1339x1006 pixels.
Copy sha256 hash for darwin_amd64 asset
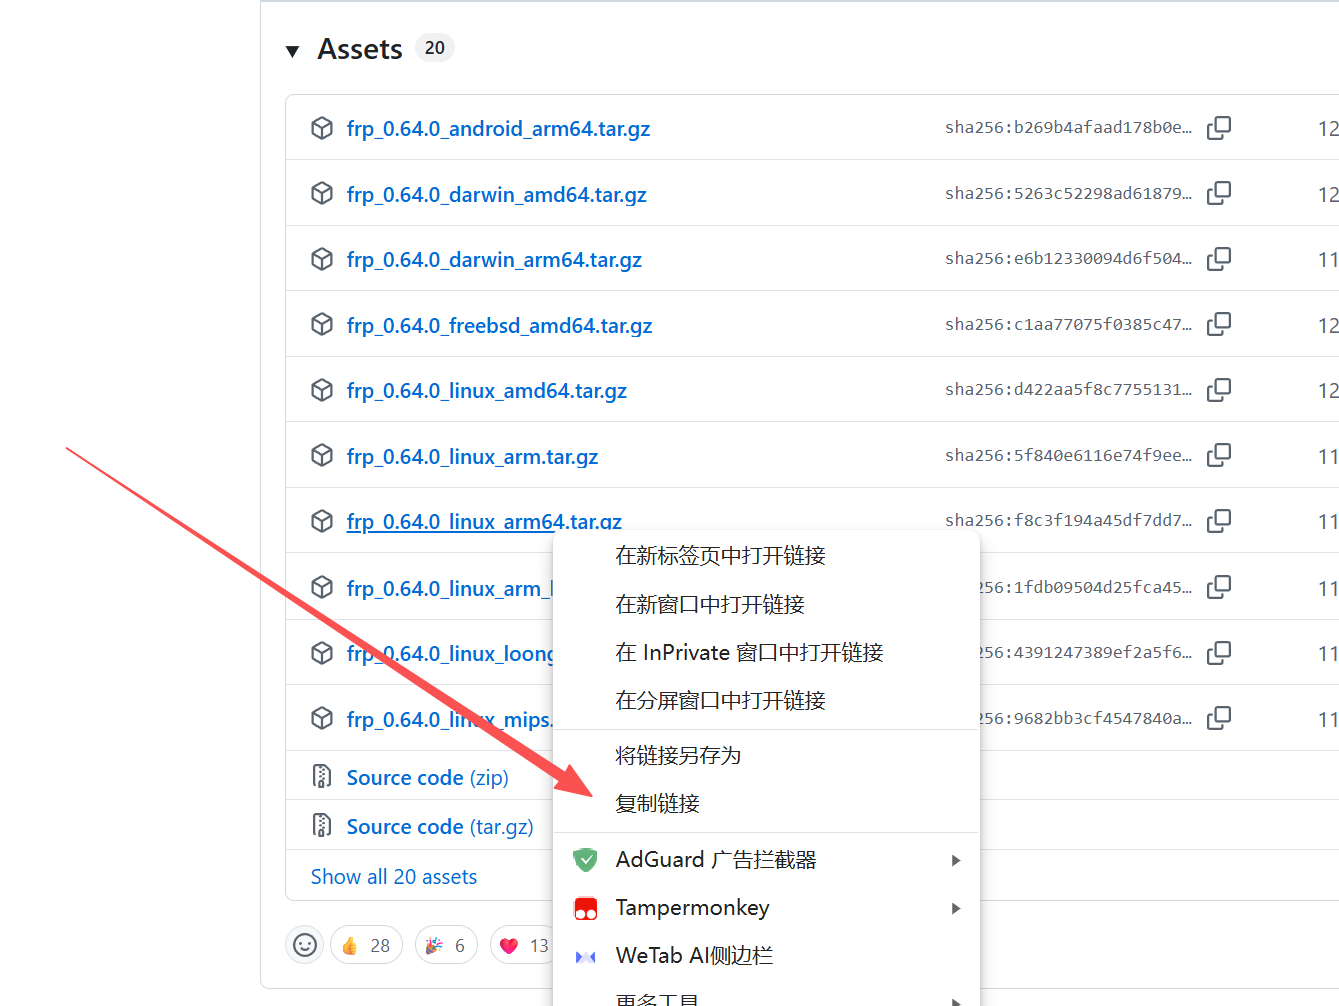(1218, 193)
